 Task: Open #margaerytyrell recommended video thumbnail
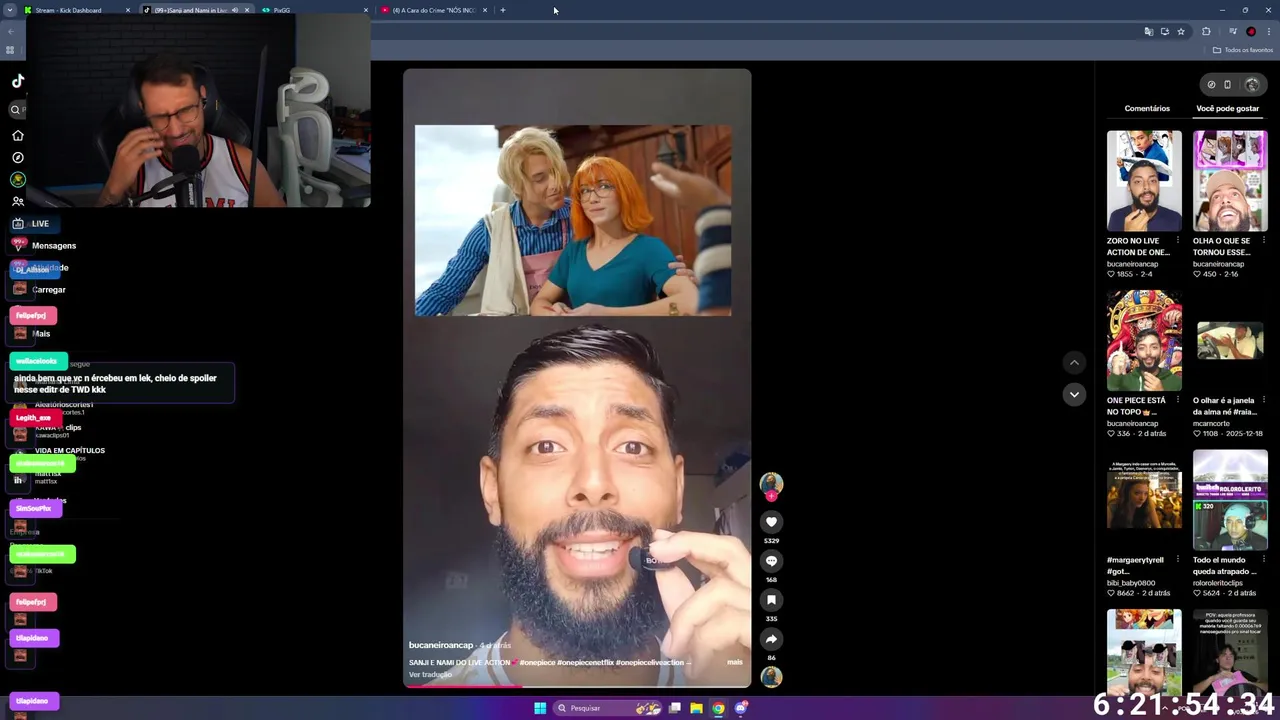tap(1144, 500)
